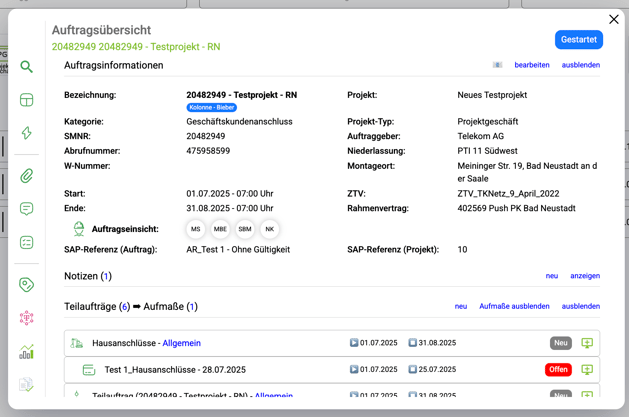This screenshot has height=417, width=629.
Task: Toggle the NK user badge in Auftragseinsicht
Action: 269,229
